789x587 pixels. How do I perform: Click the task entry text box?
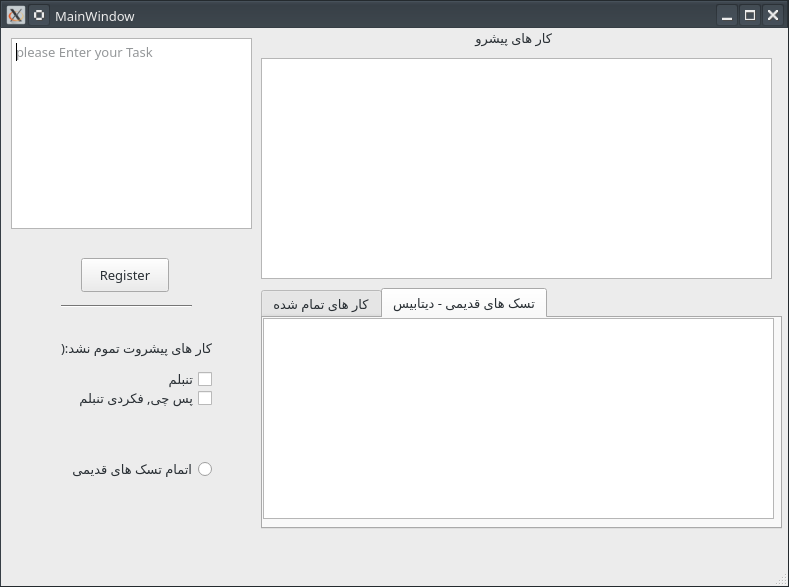131,133
